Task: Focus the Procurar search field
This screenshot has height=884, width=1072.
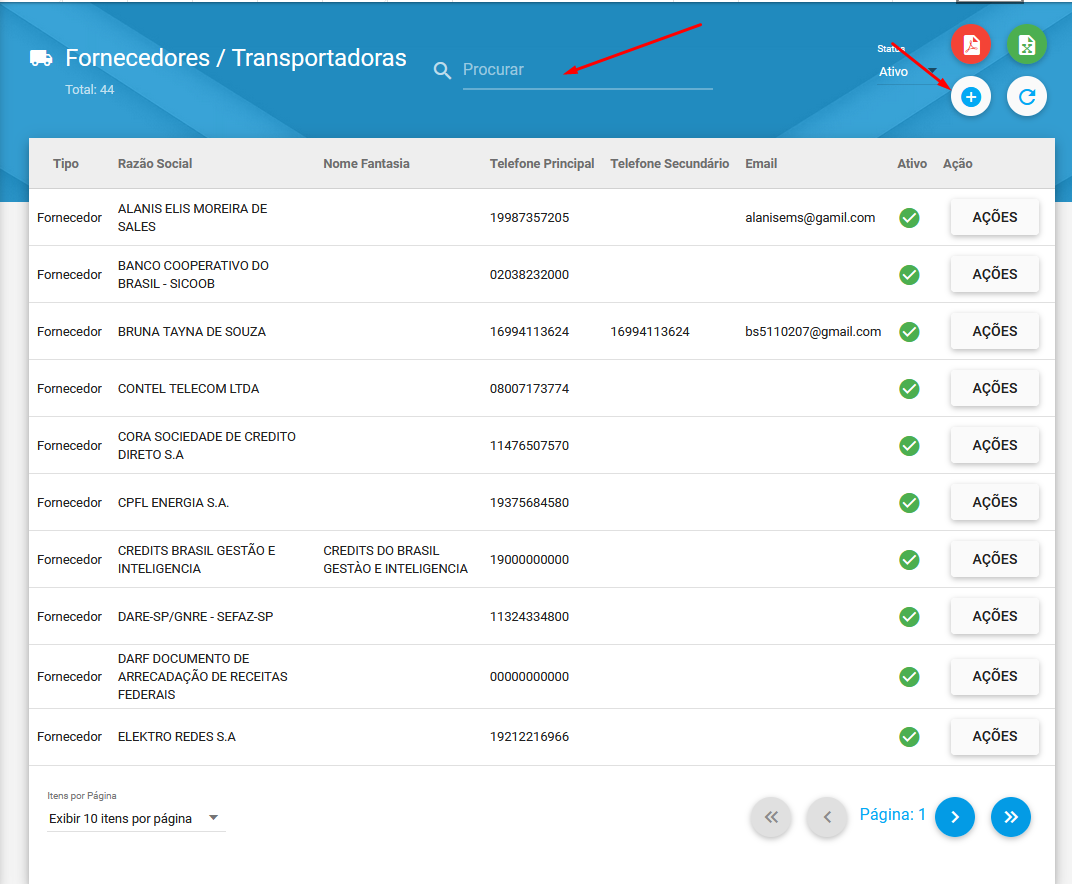Action: coord(587,70)
